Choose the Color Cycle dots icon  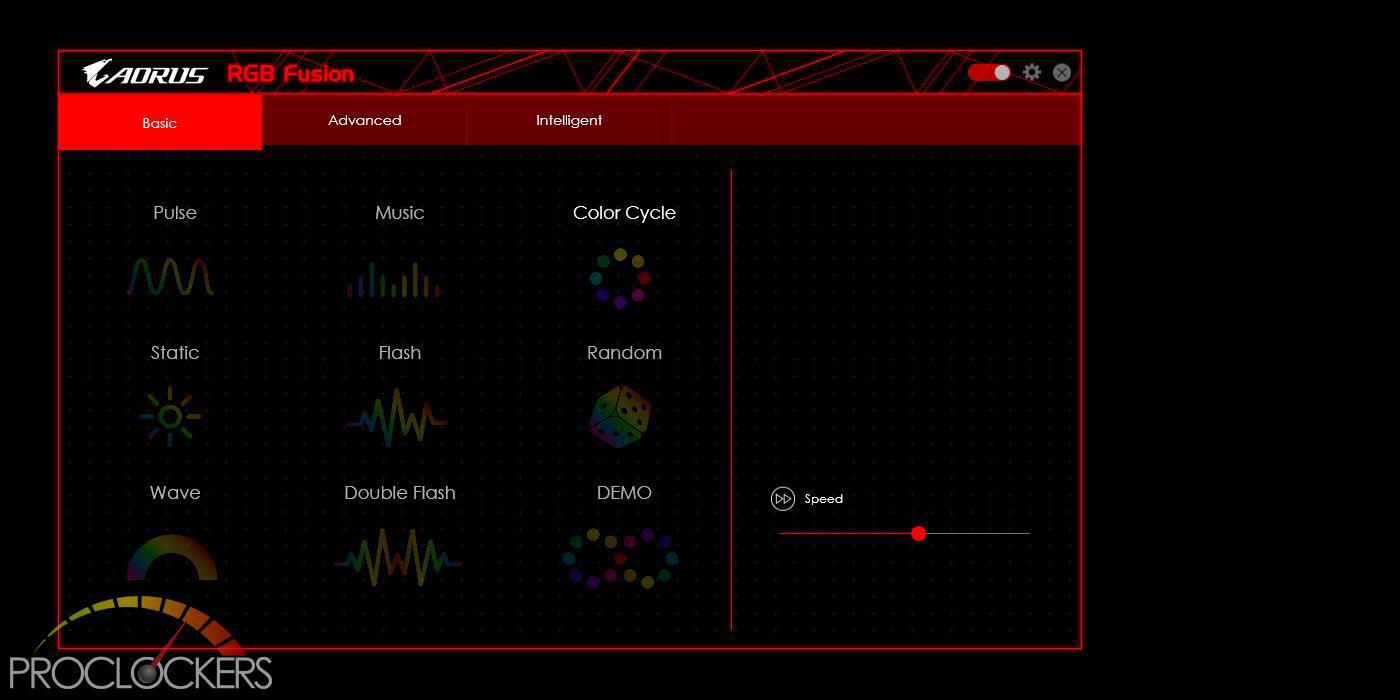click(x=620, y=278)
